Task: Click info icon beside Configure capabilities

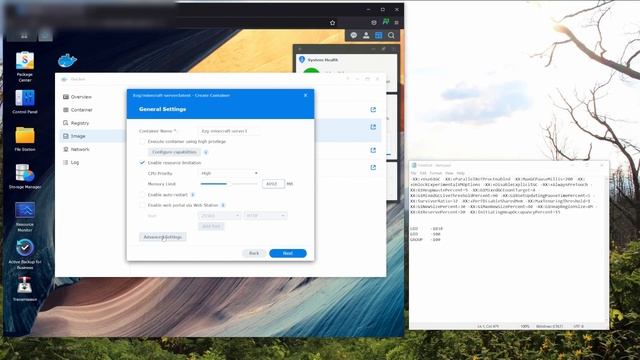Action: click(206, 152)
